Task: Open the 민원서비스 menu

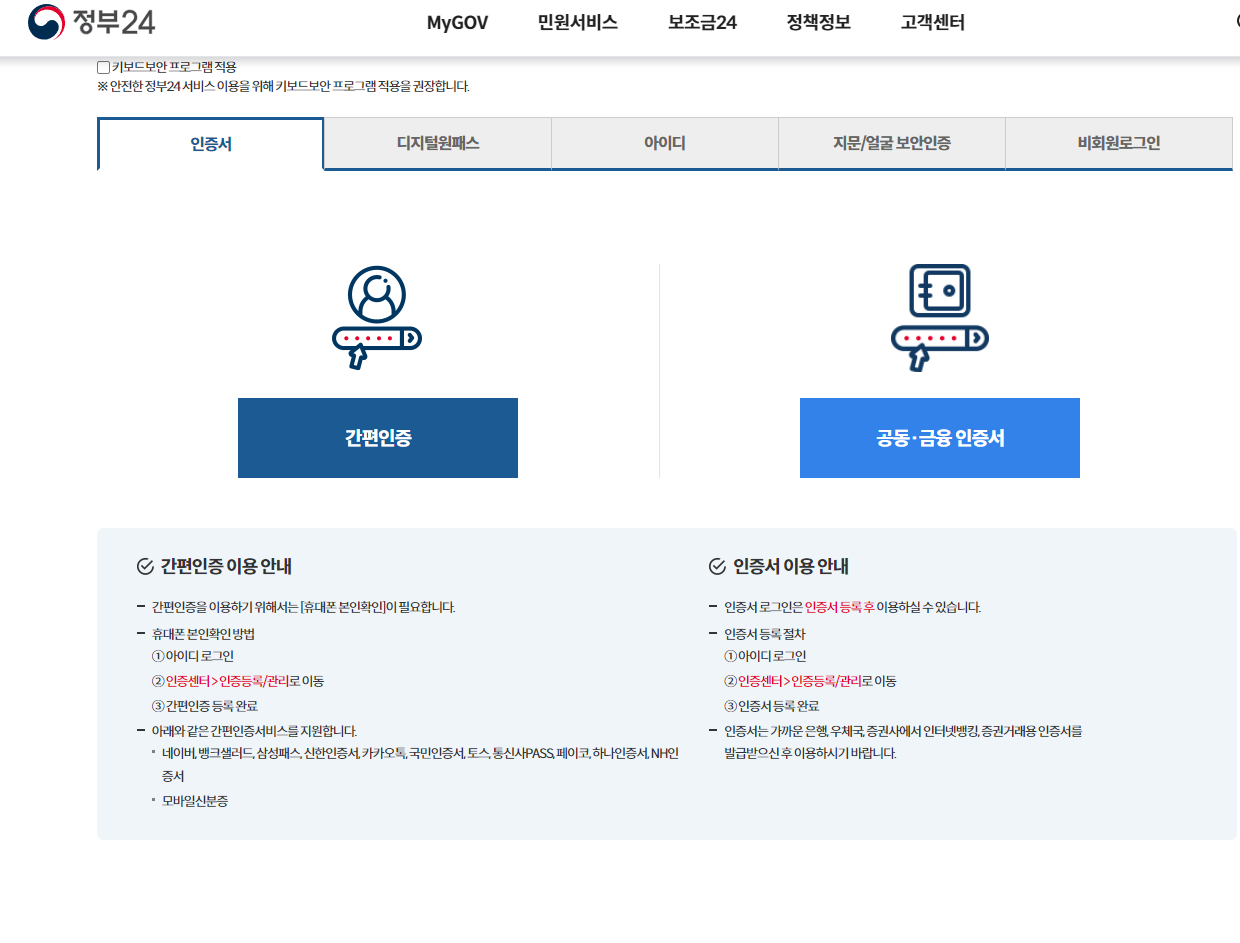Action: 577,22
